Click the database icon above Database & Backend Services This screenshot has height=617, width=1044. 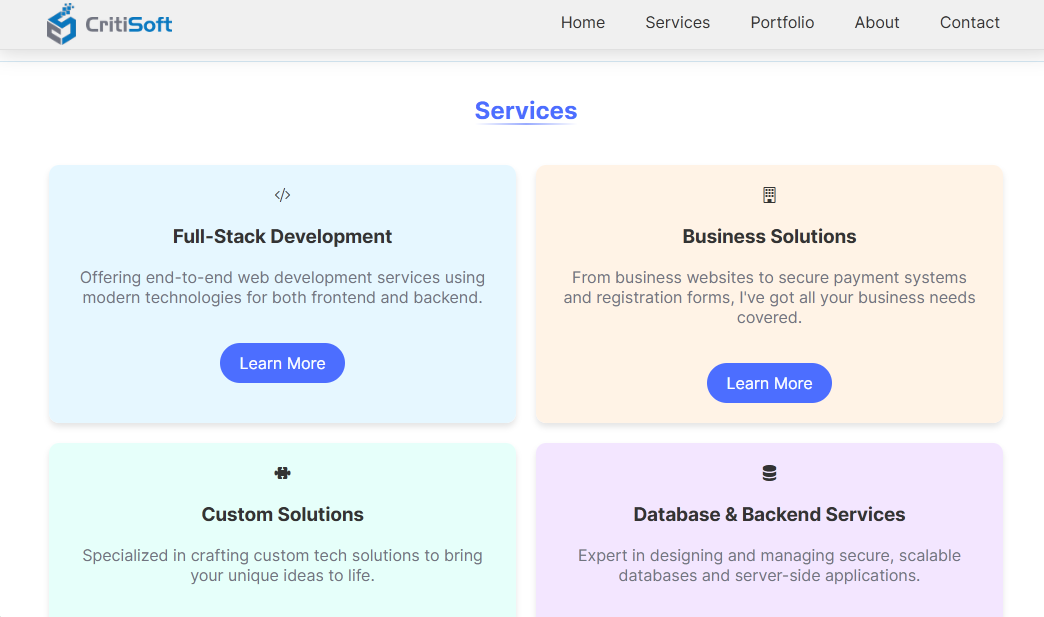(x=769, y=472)
